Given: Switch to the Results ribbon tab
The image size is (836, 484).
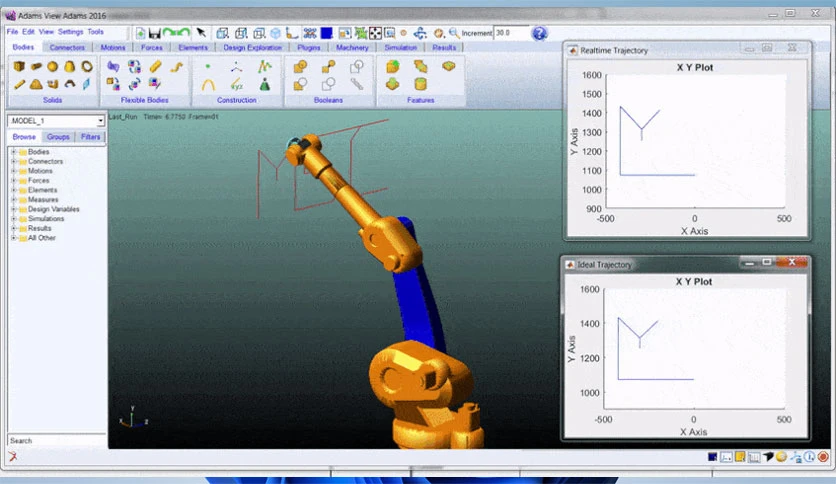Looking at the screenshot, I should [x=444, y=47].
